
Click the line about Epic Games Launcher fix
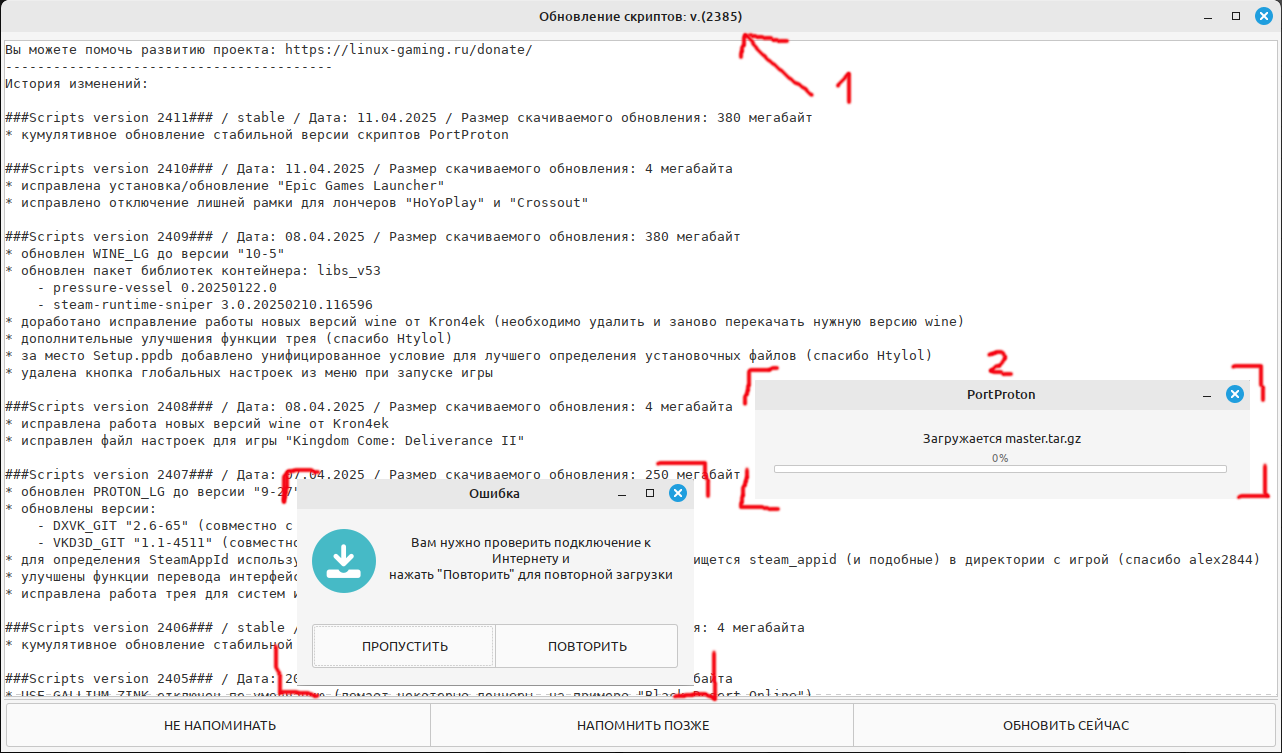pyautogui.click(x=225, y=186)
